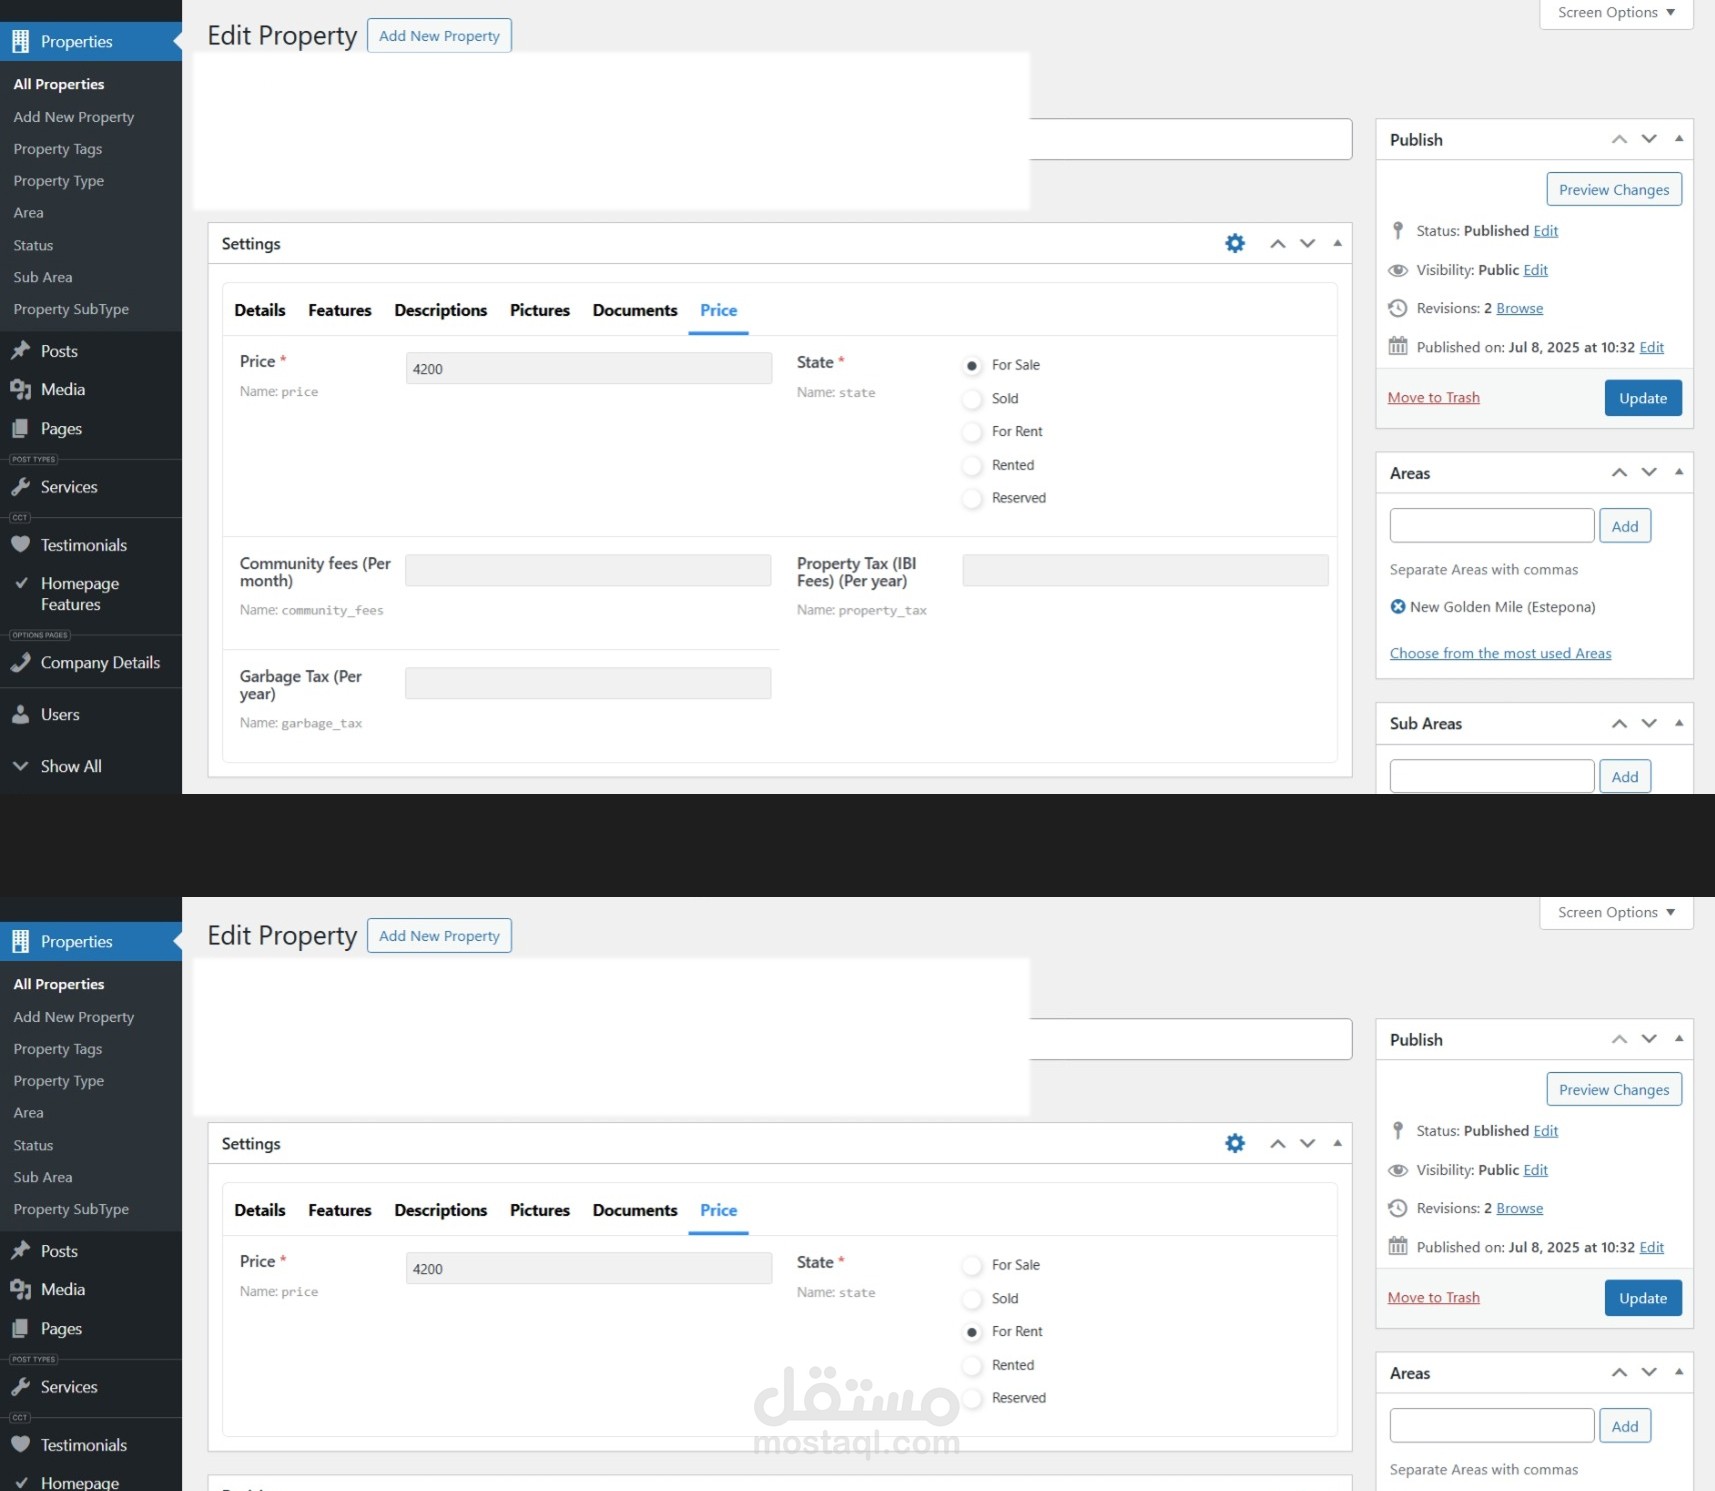Click the Posts pin icon in lower screenshot
Viewport: 1715px width, 1491px height.
(x=20, y=1251)
